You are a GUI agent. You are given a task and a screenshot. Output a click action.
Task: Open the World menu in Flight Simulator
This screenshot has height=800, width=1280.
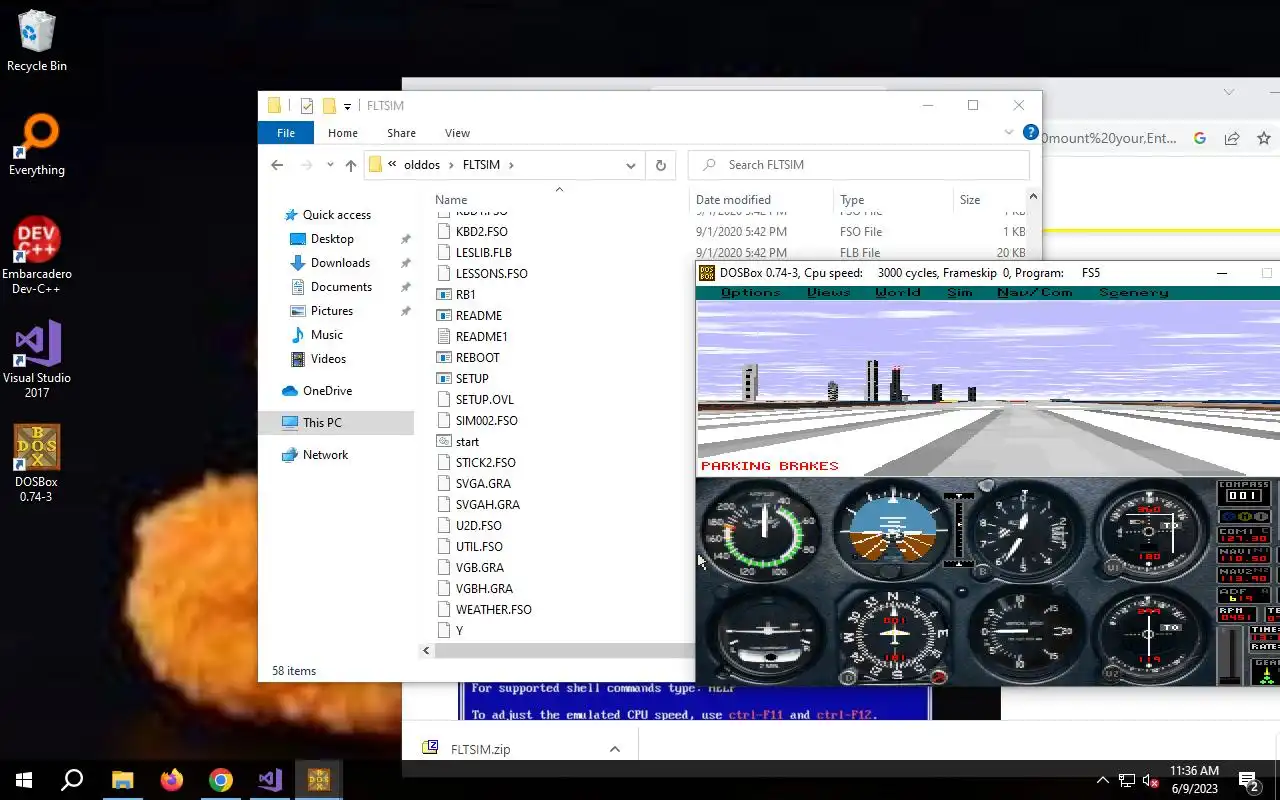tap(897, 292)
